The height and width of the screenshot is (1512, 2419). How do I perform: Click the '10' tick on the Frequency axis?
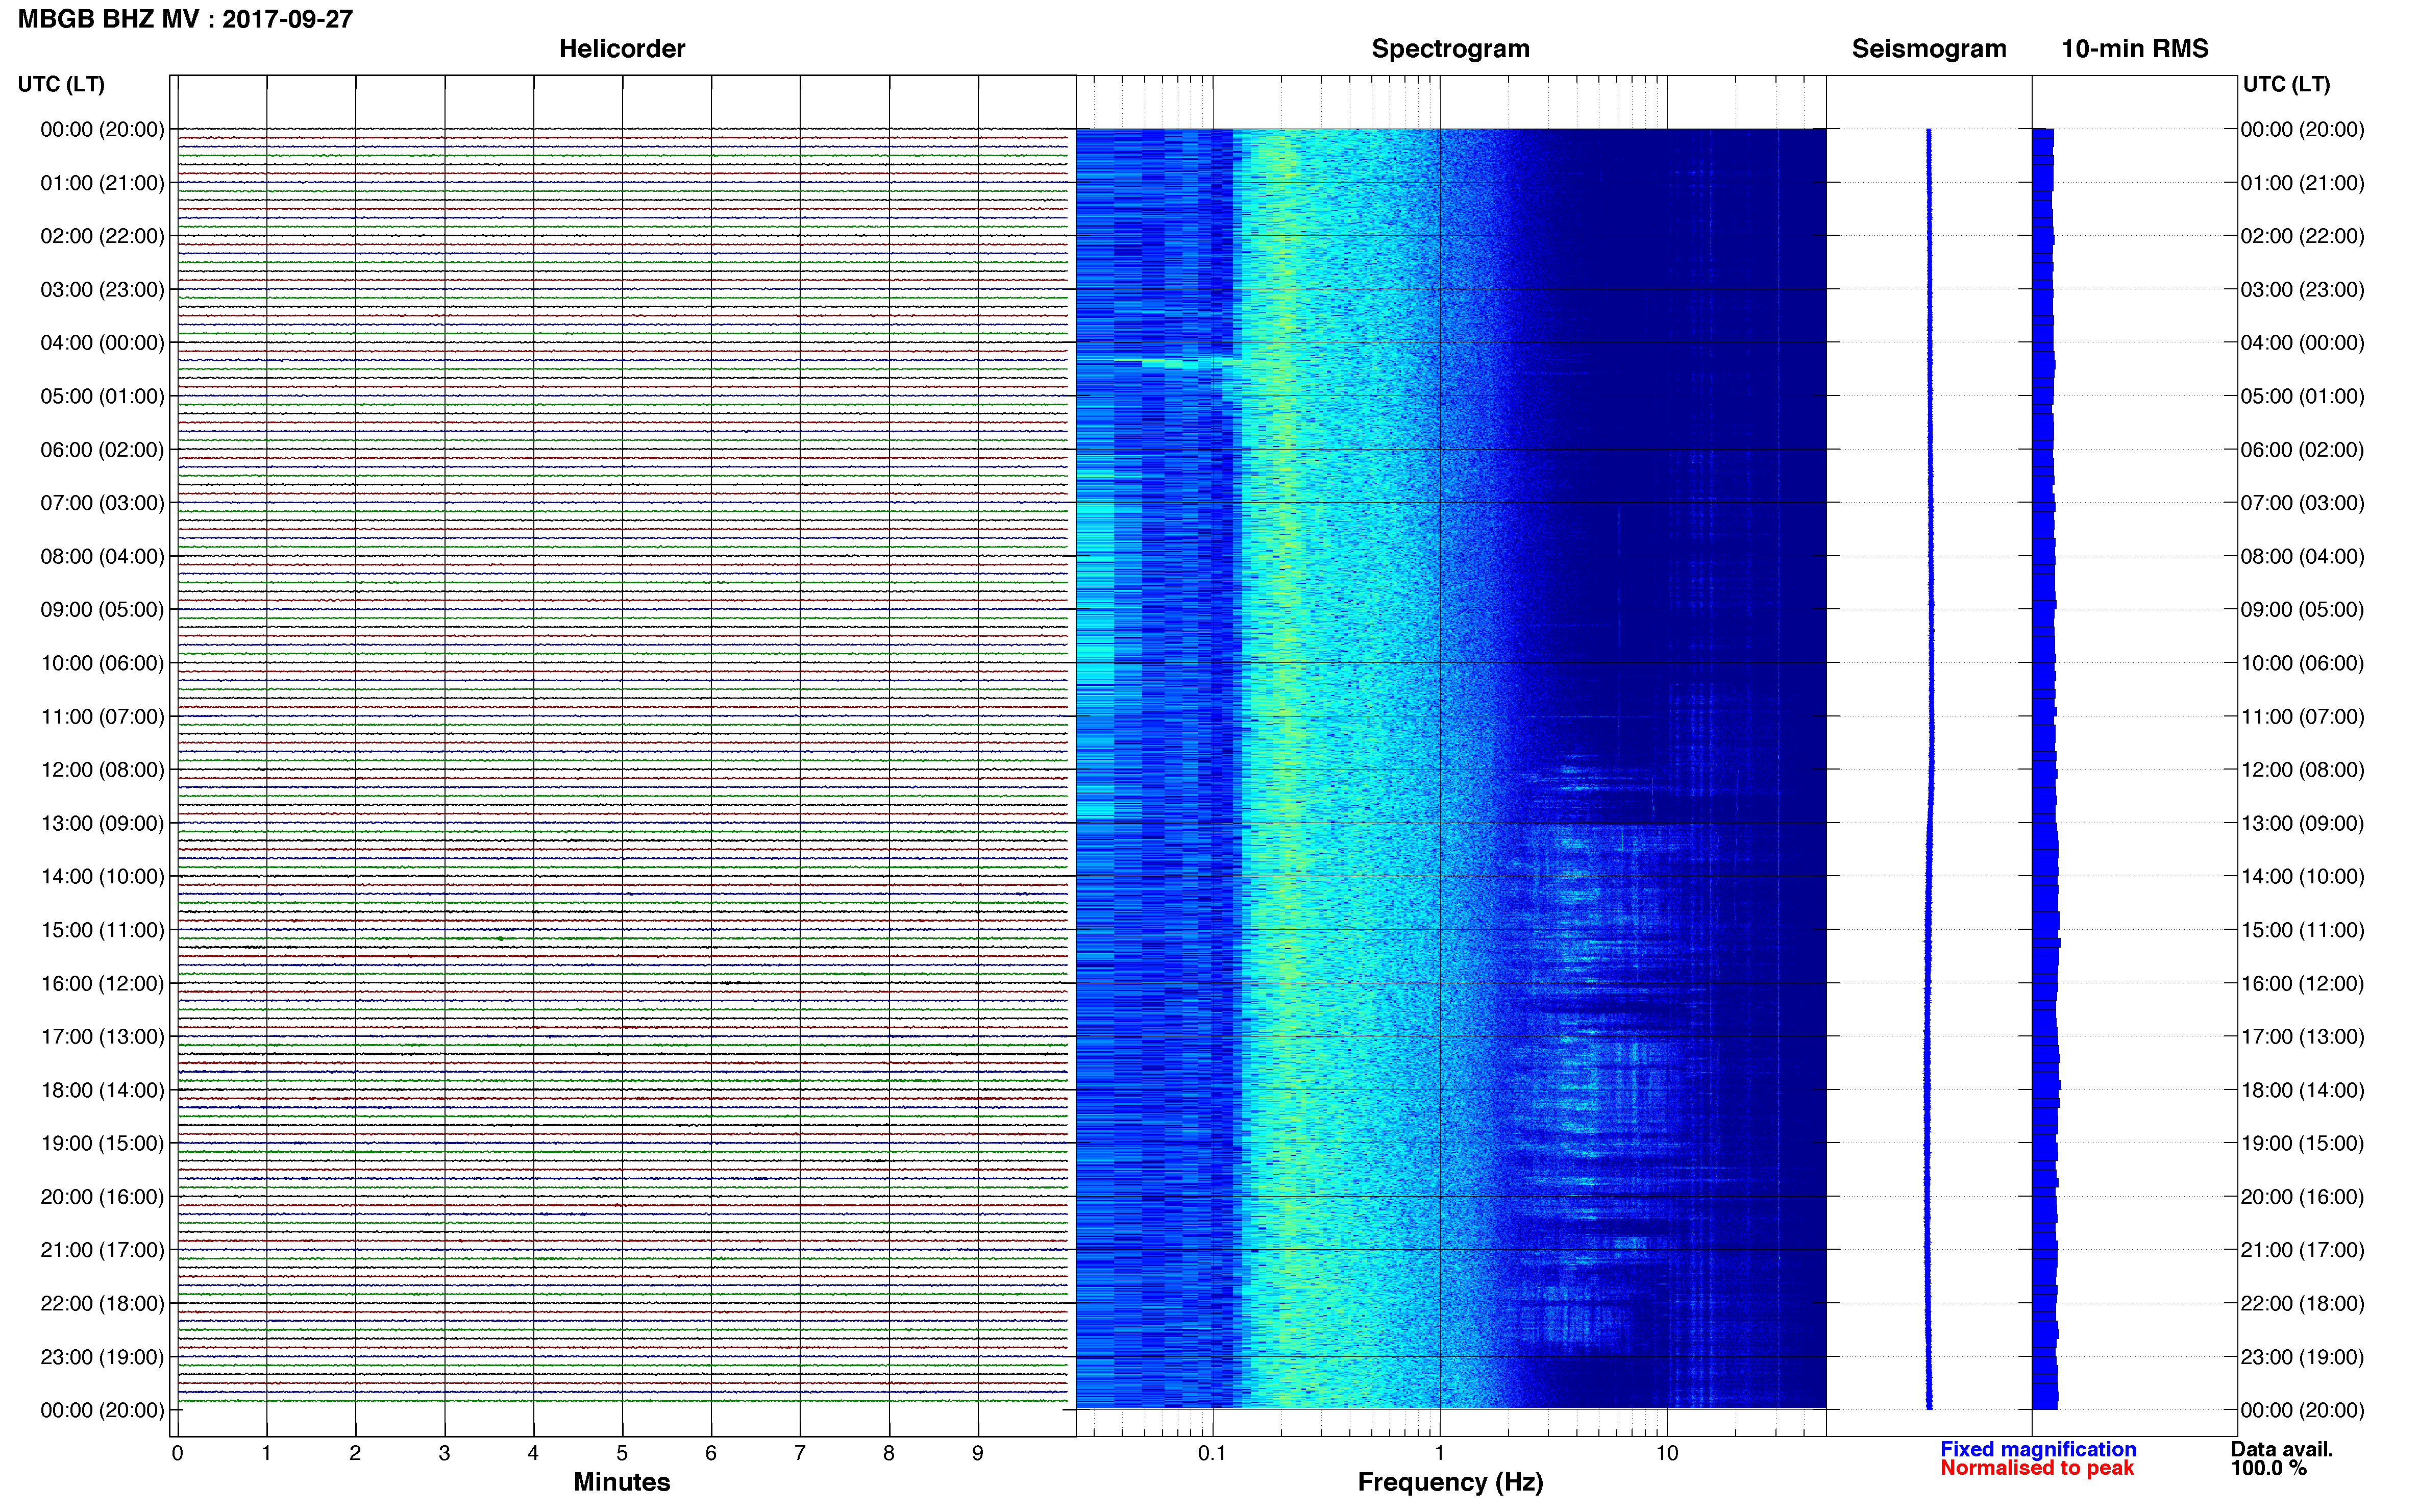coord(1667,1453)
